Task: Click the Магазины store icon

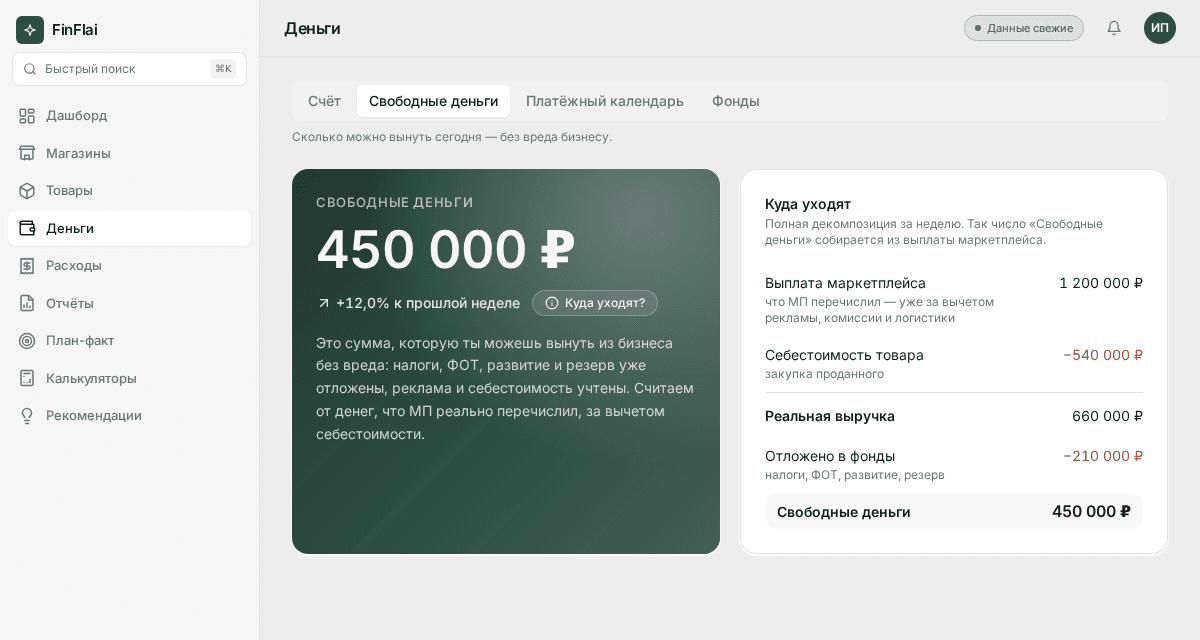Action: 27,153
